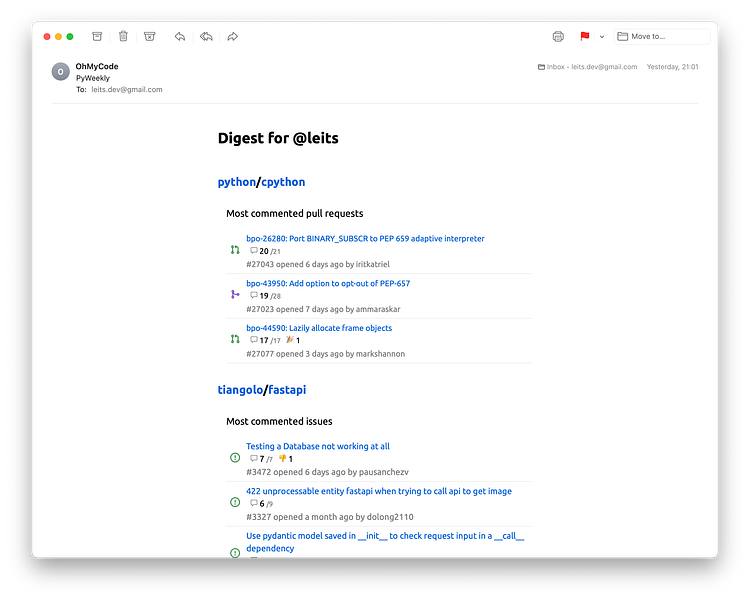
Task: Open the bpo-43950 opt-out of PEP-657 link
Action: click(x=328, y=283)
